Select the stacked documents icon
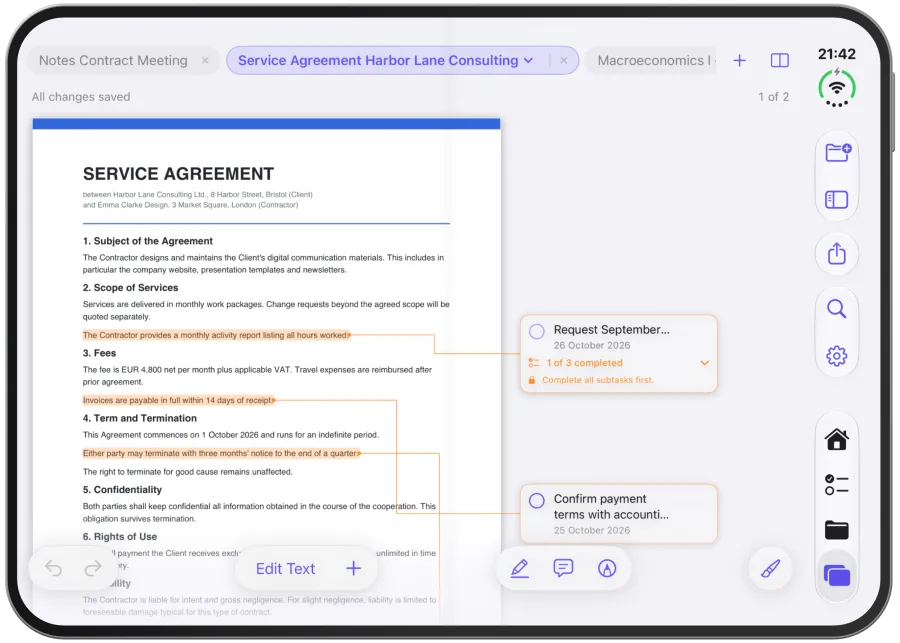The image size is (900, 643). point(836,575)
